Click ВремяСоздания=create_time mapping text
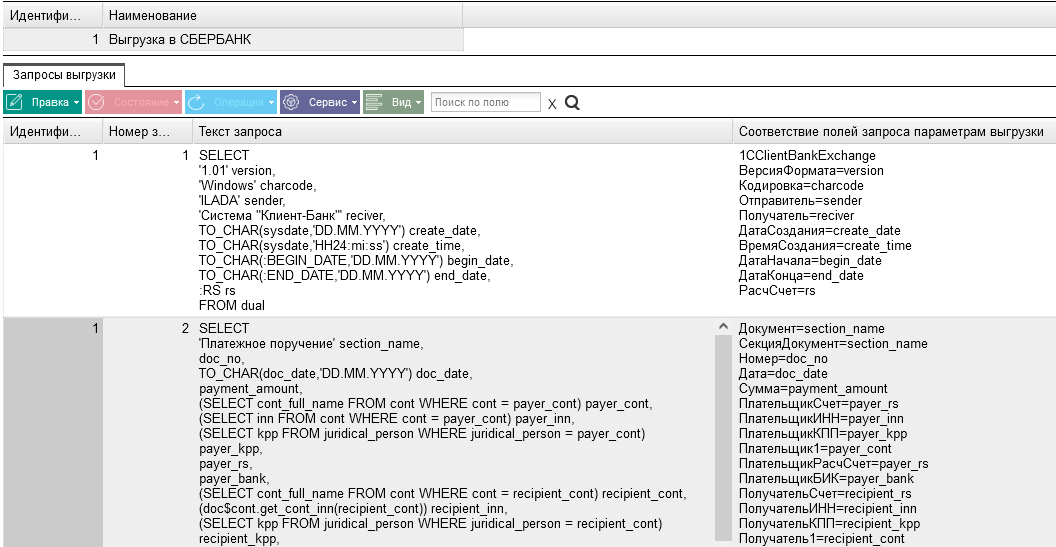The height and width of the screenshot is (547, 1056). pos(825,245)
